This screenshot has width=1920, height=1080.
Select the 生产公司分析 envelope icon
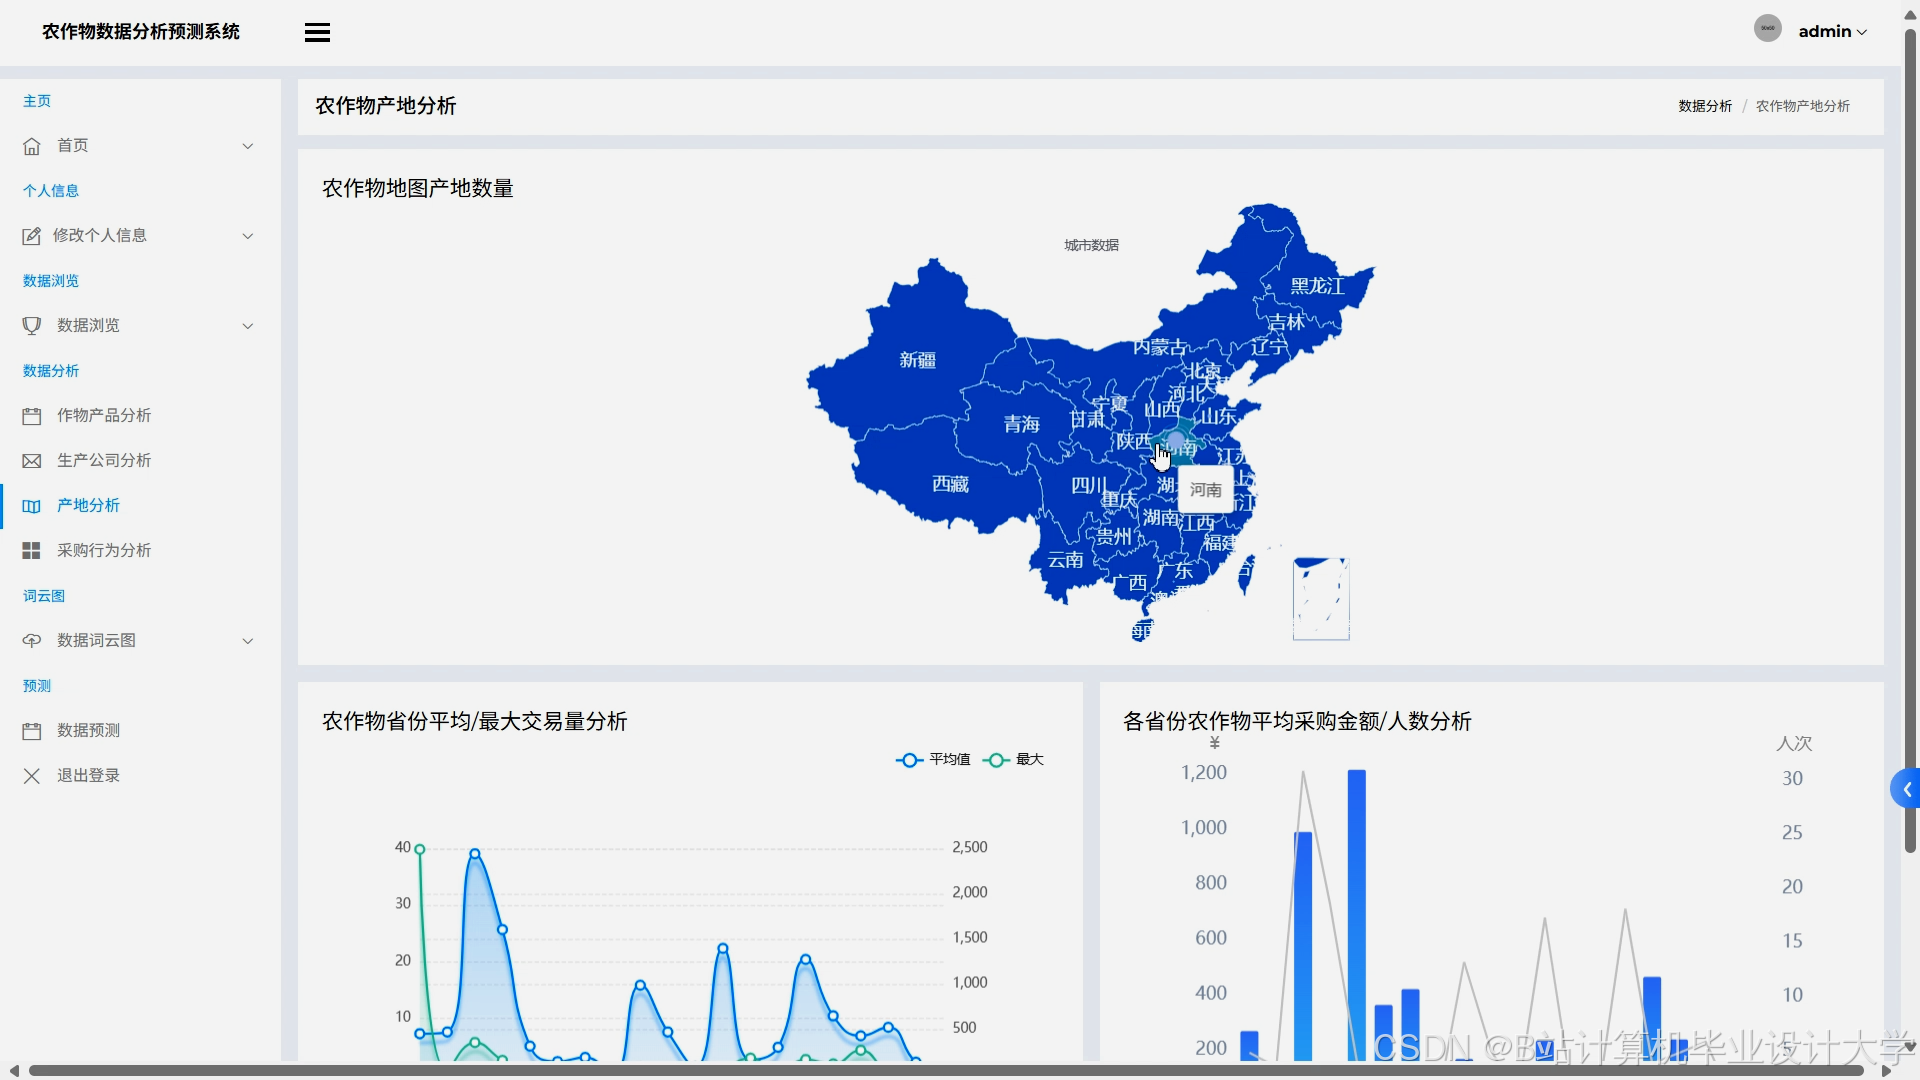coord(31,460)
